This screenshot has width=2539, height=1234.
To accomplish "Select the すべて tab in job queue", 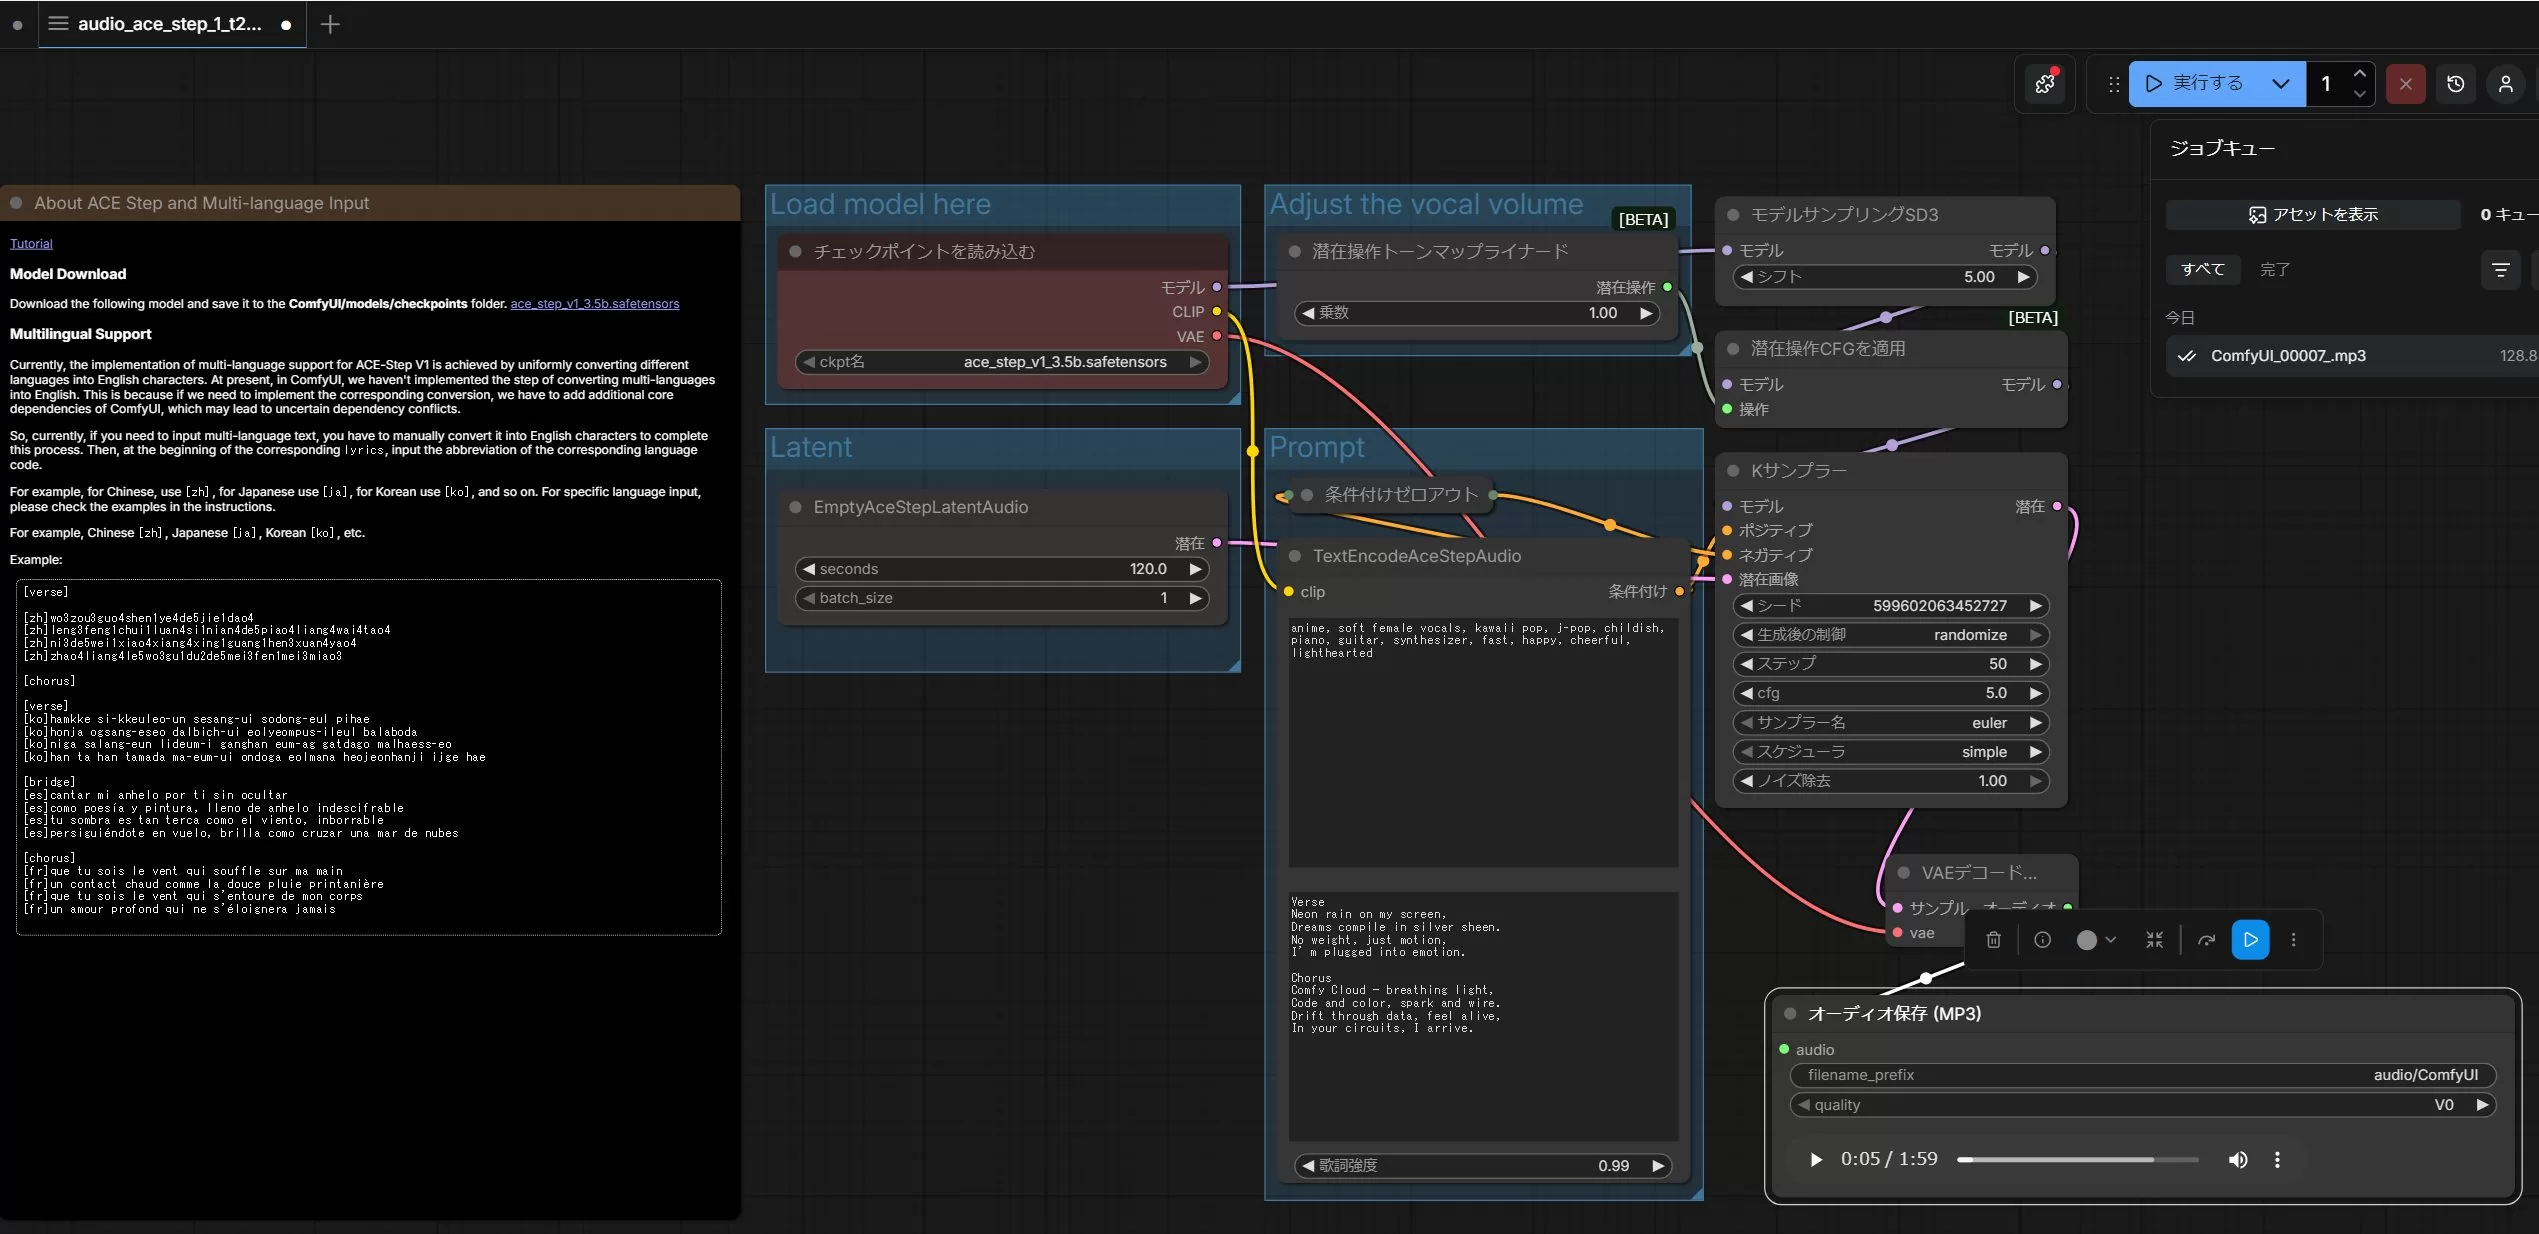I will coord(2203,270).
